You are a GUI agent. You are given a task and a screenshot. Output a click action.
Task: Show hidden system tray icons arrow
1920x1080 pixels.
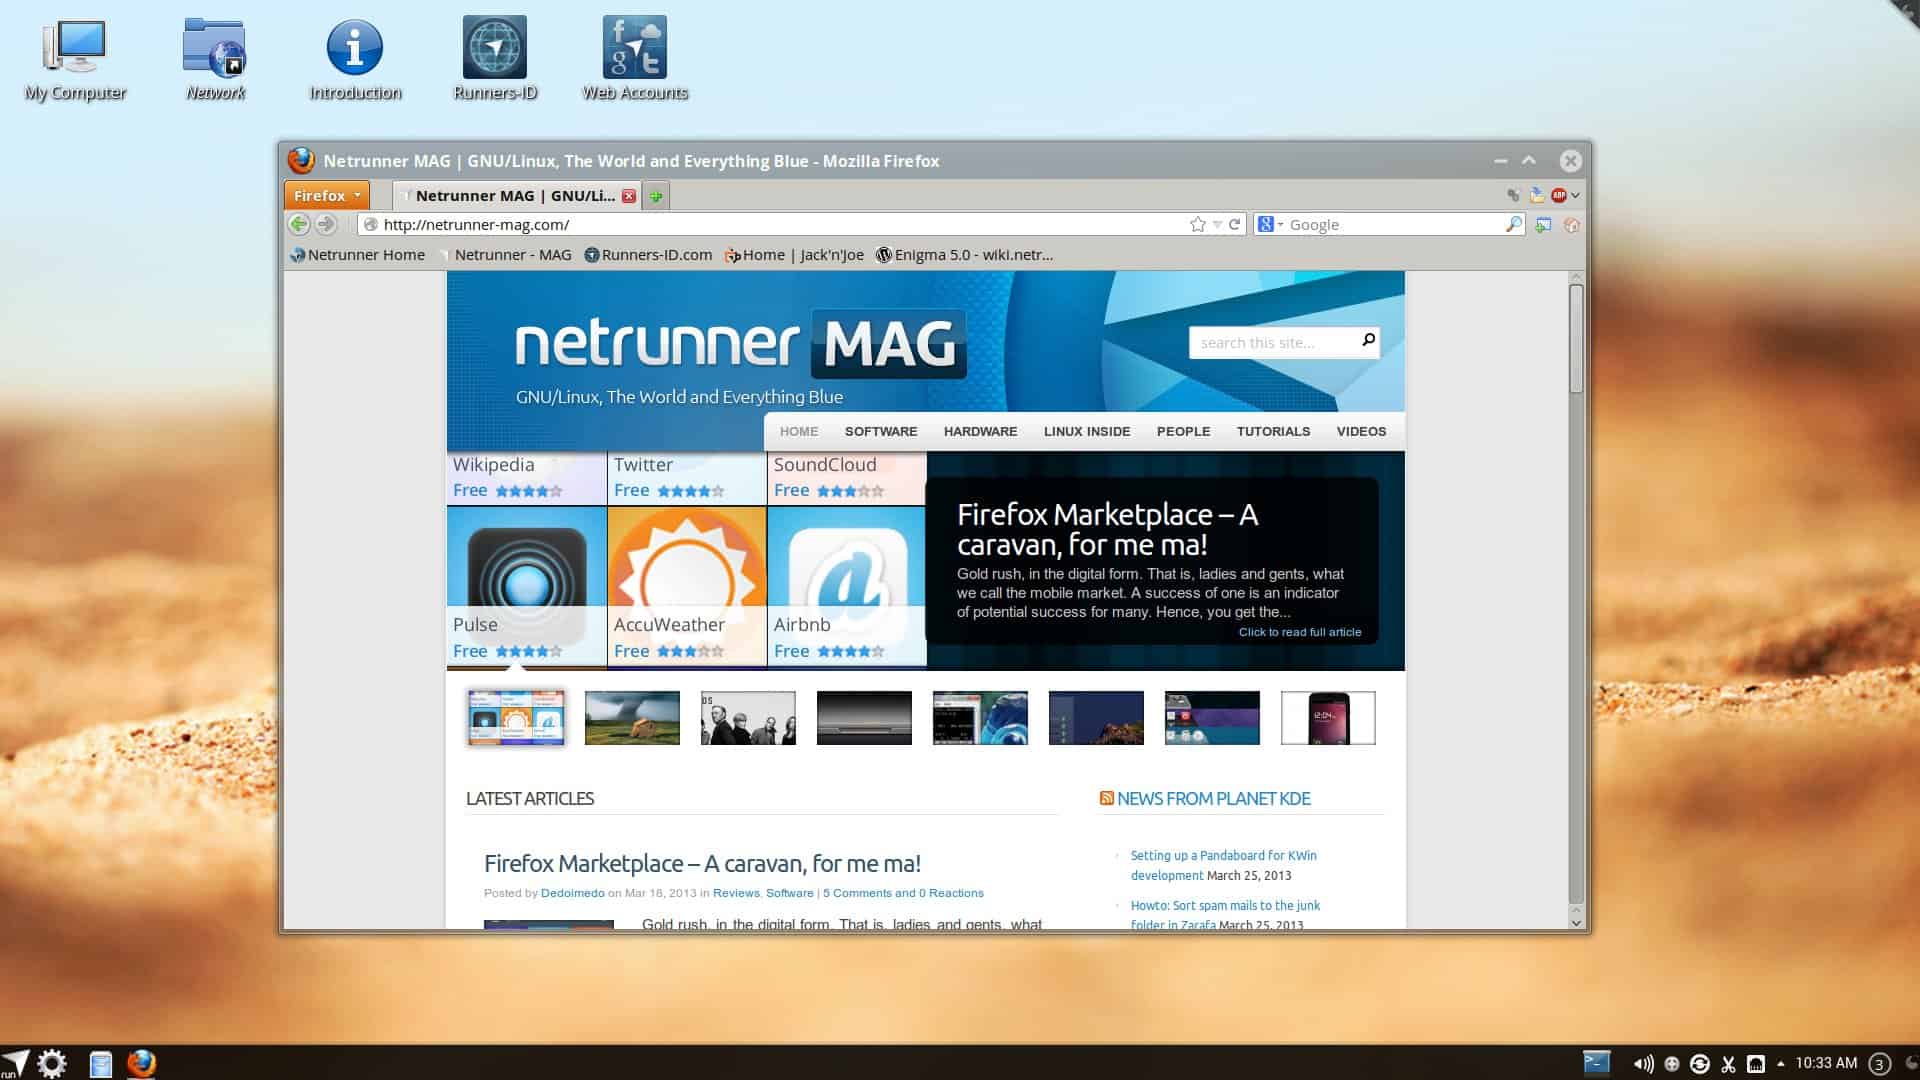tap(1781, 1064)
